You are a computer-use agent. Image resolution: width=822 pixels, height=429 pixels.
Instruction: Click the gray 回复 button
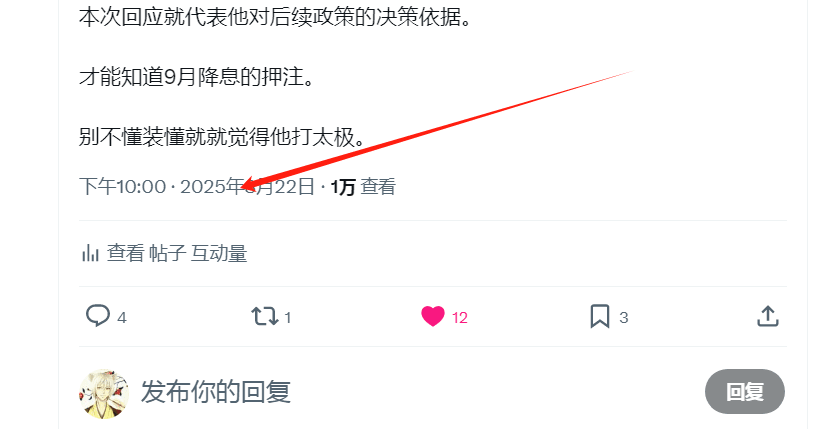[744, 391]
